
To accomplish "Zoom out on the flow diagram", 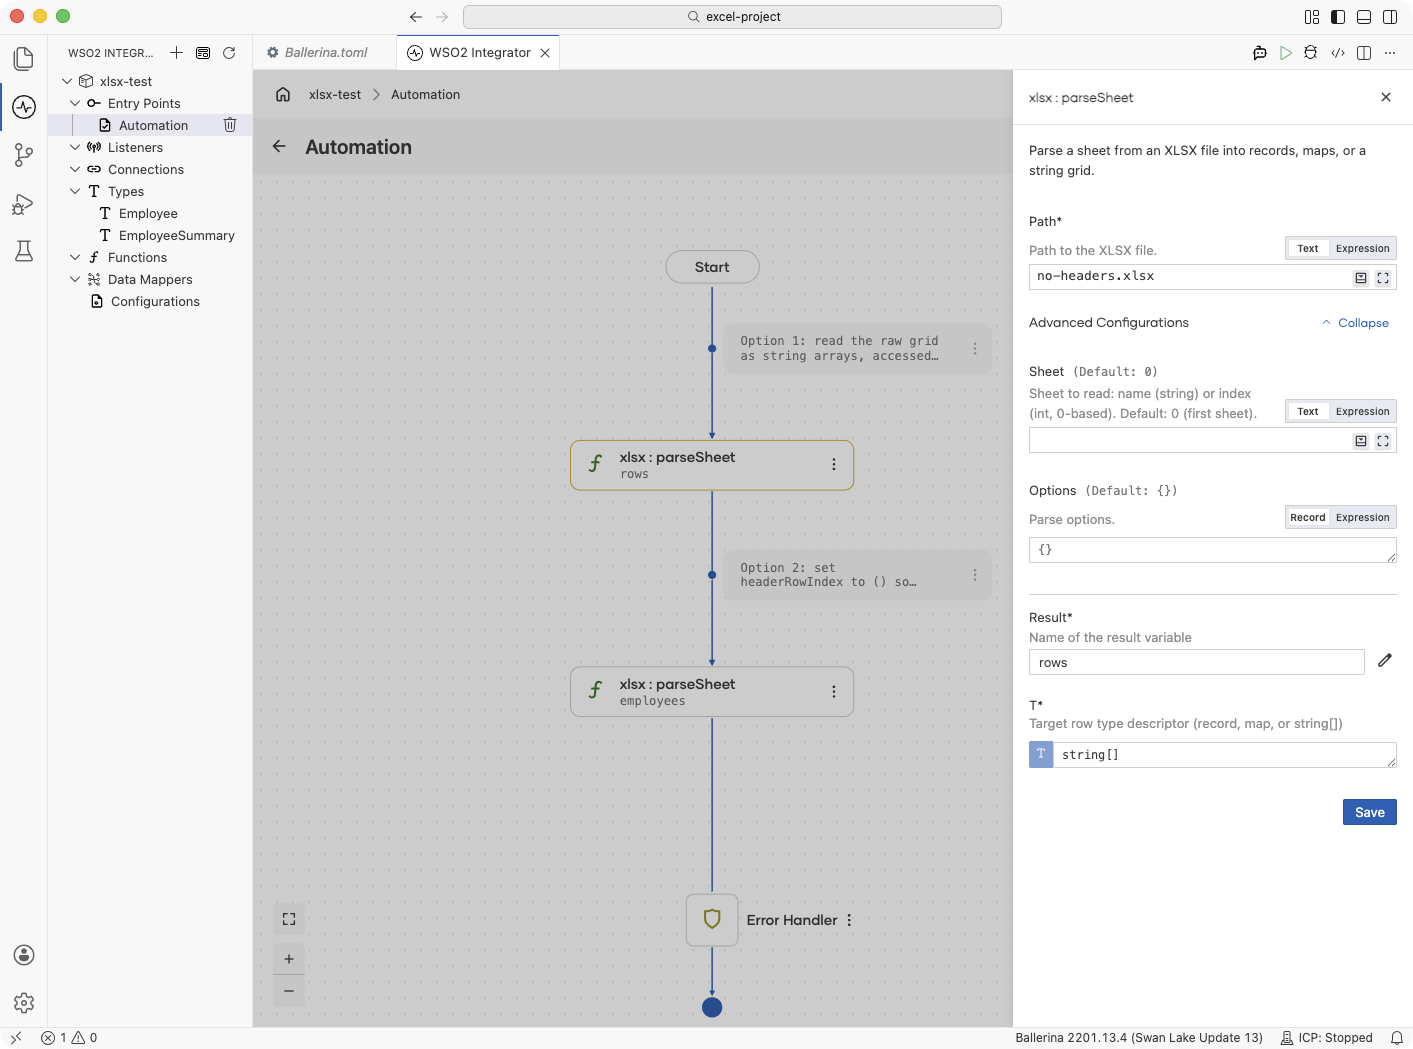I will (289, 991).
